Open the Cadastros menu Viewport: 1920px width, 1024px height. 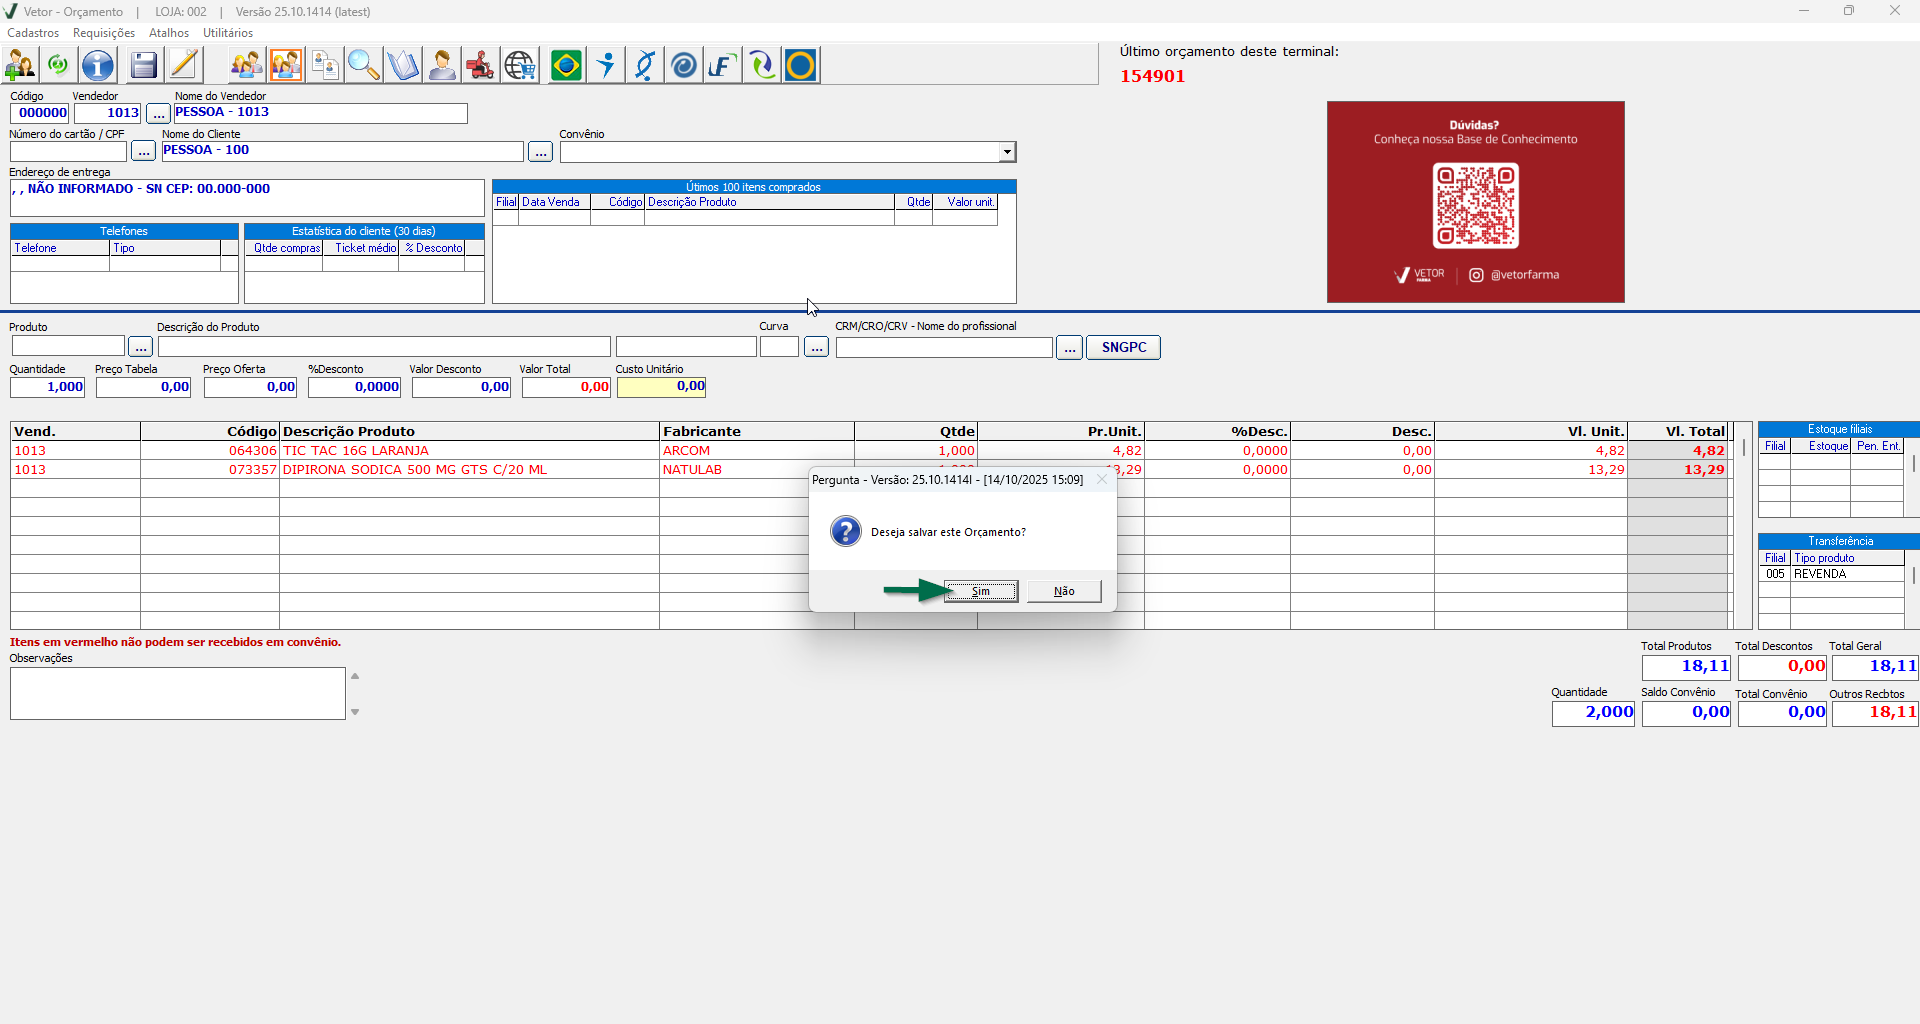tap(33, 33)
